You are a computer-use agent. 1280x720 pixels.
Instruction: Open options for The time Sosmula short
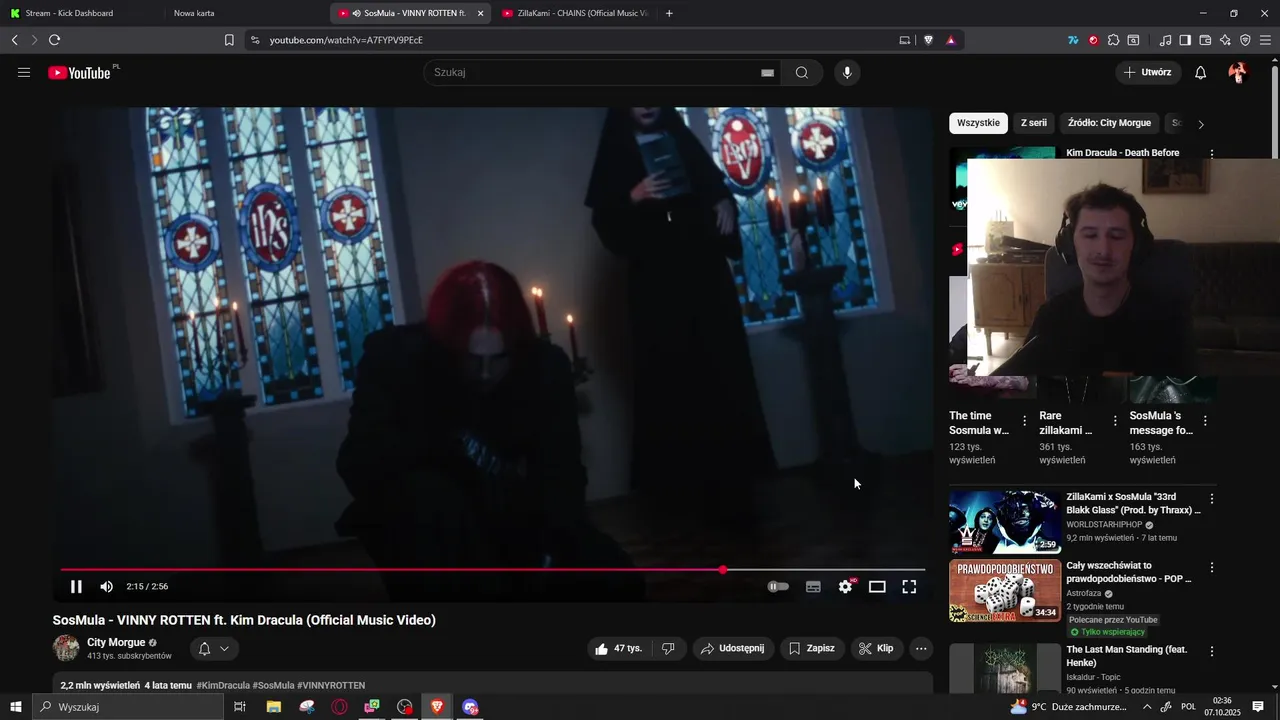[x=1024, y=421]
